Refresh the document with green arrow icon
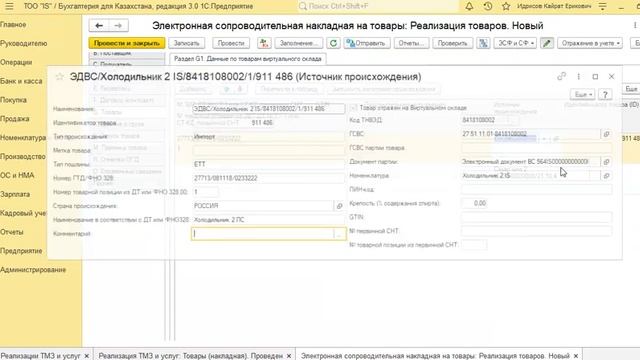The image size is (640, 360). coord(333,43)
